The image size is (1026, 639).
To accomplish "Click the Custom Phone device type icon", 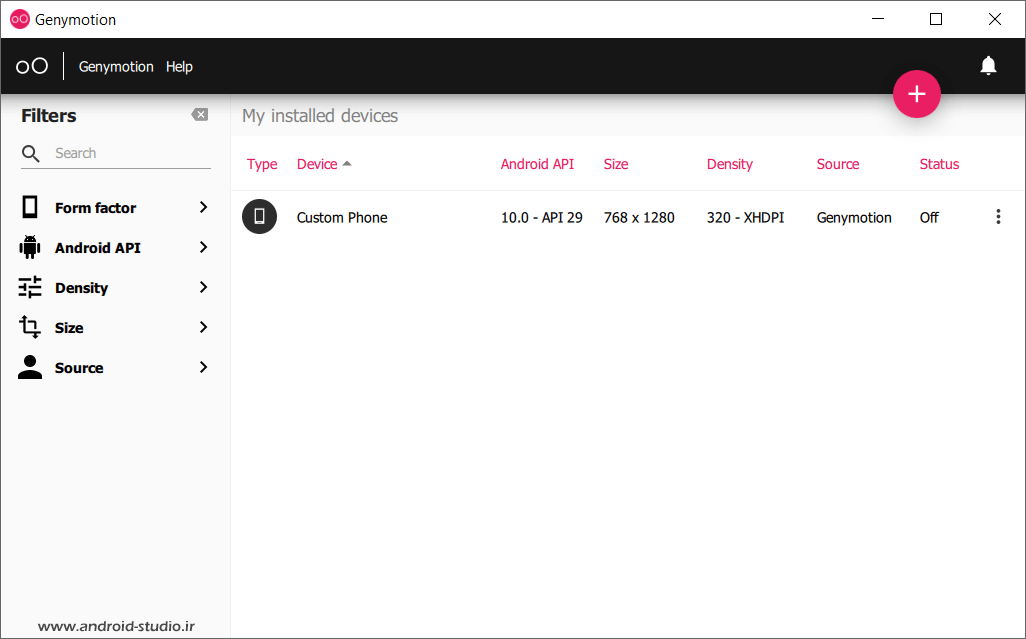I will coord(259,217).
